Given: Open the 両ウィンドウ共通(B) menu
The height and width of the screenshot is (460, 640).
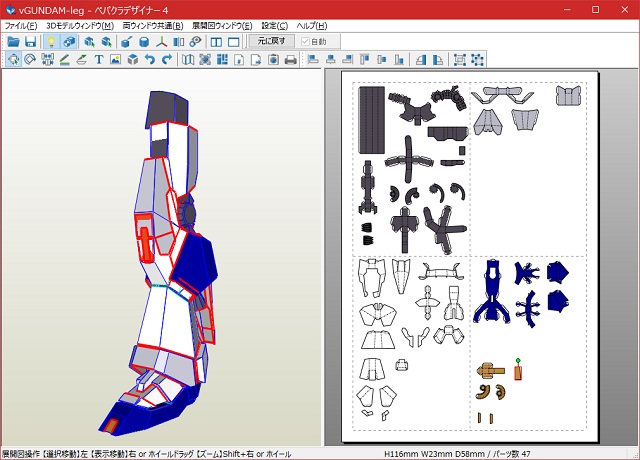Looking at the screenshot, I should pyautogui.click(x=153, y=26).
